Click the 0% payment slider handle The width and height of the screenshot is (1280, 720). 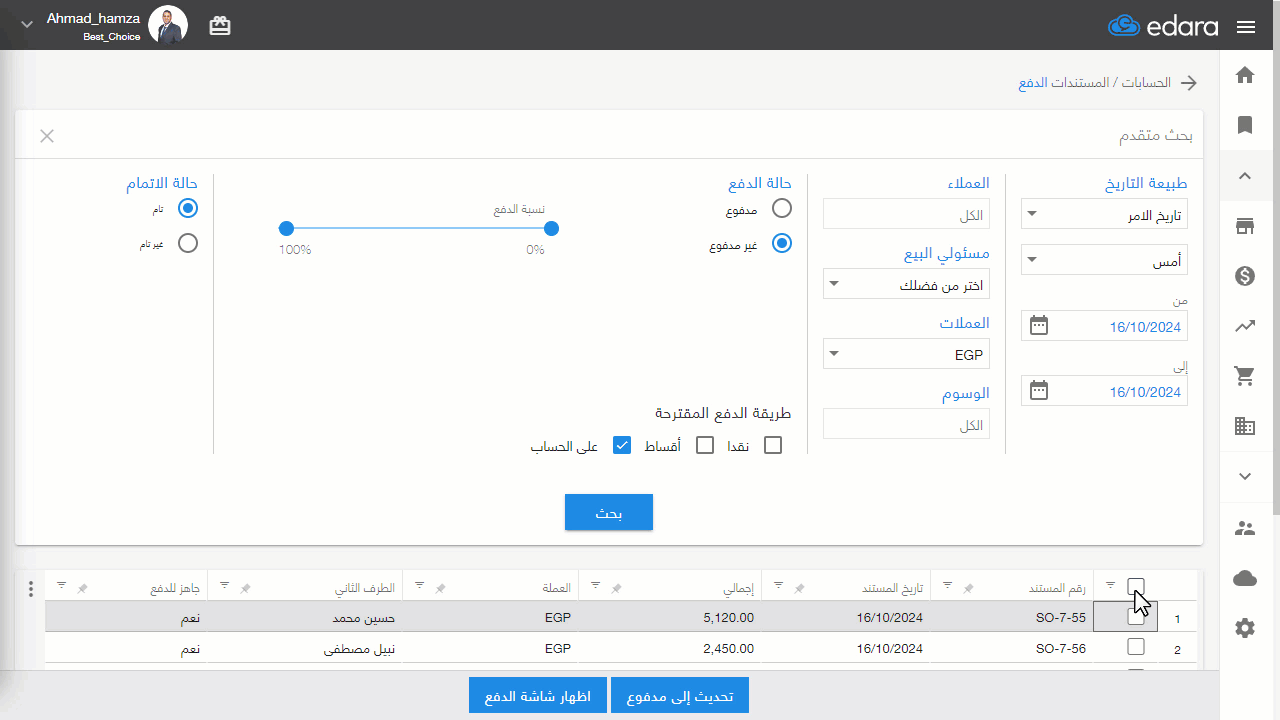(551, 229)
